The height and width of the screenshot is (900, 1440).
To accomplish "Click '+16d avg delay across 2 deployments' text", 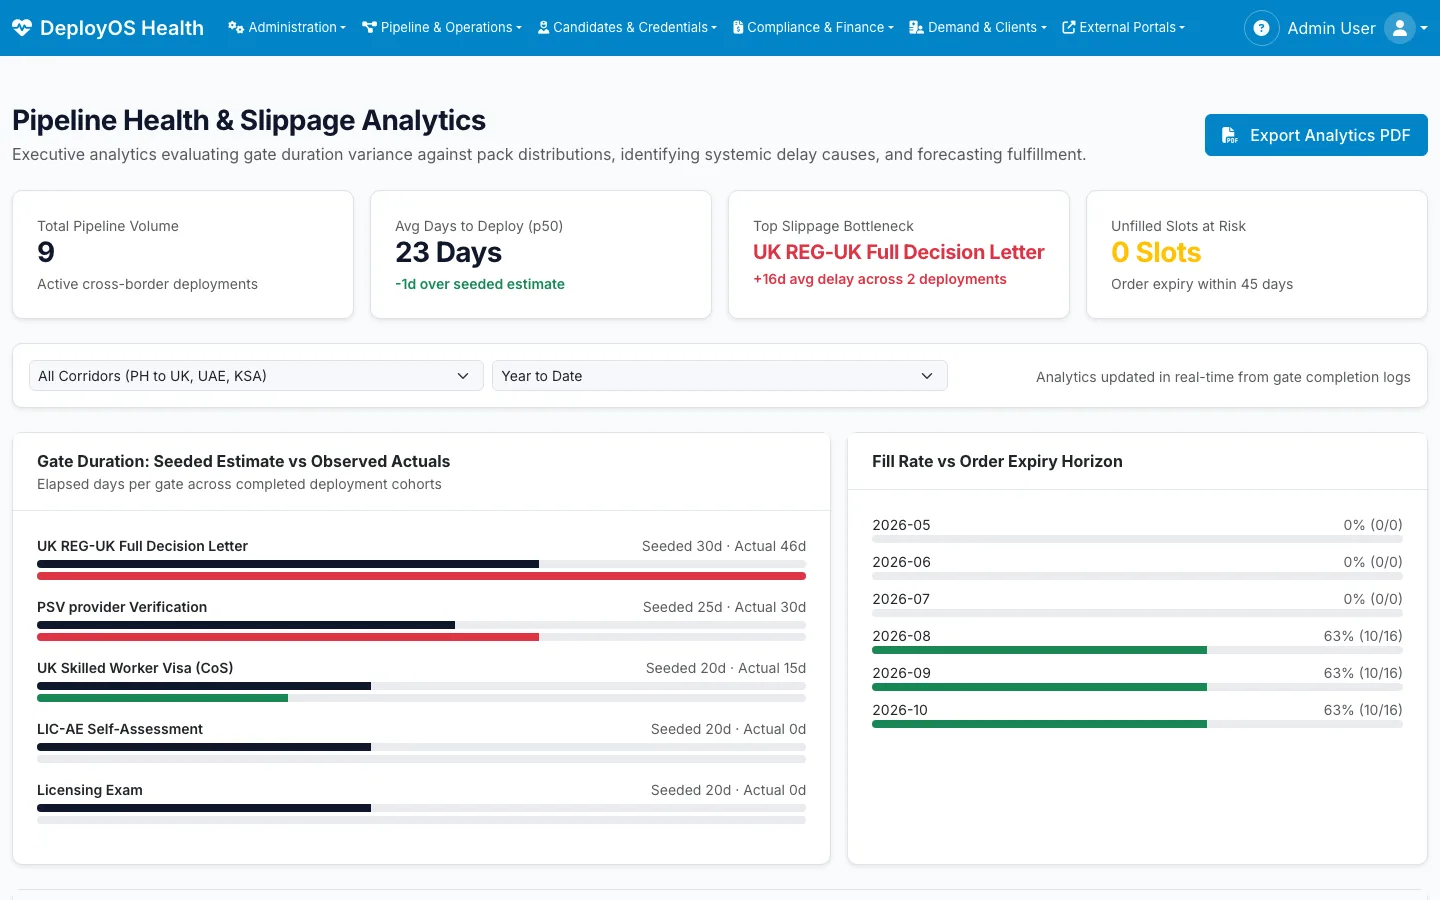I will point(880,279).
